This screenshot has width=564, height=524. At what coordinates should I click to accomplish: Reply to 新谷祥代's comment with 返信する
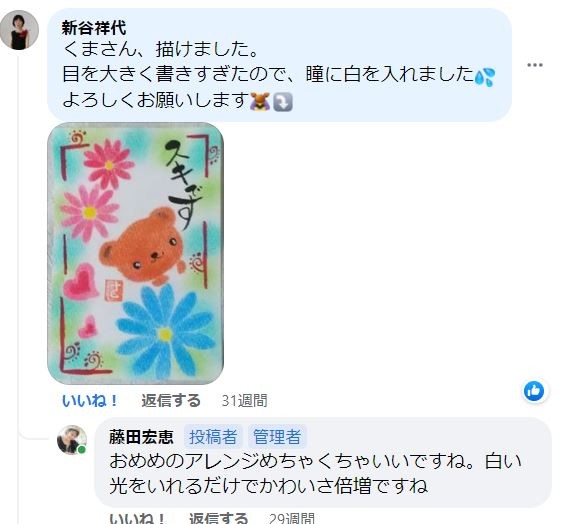pyautogui.click(x=171, y=401)
